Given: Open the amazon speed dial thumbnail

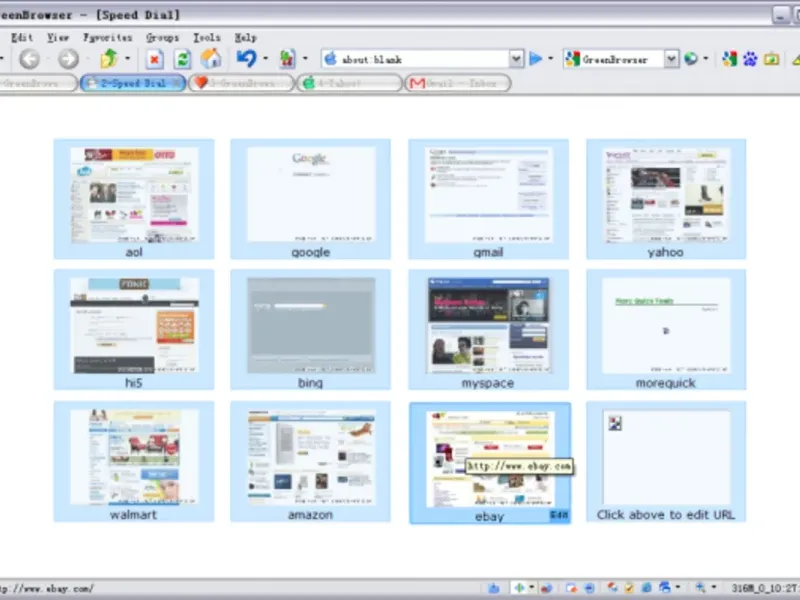Looking at the screenshot, I should pyautogui.click(x=310, y=461).
